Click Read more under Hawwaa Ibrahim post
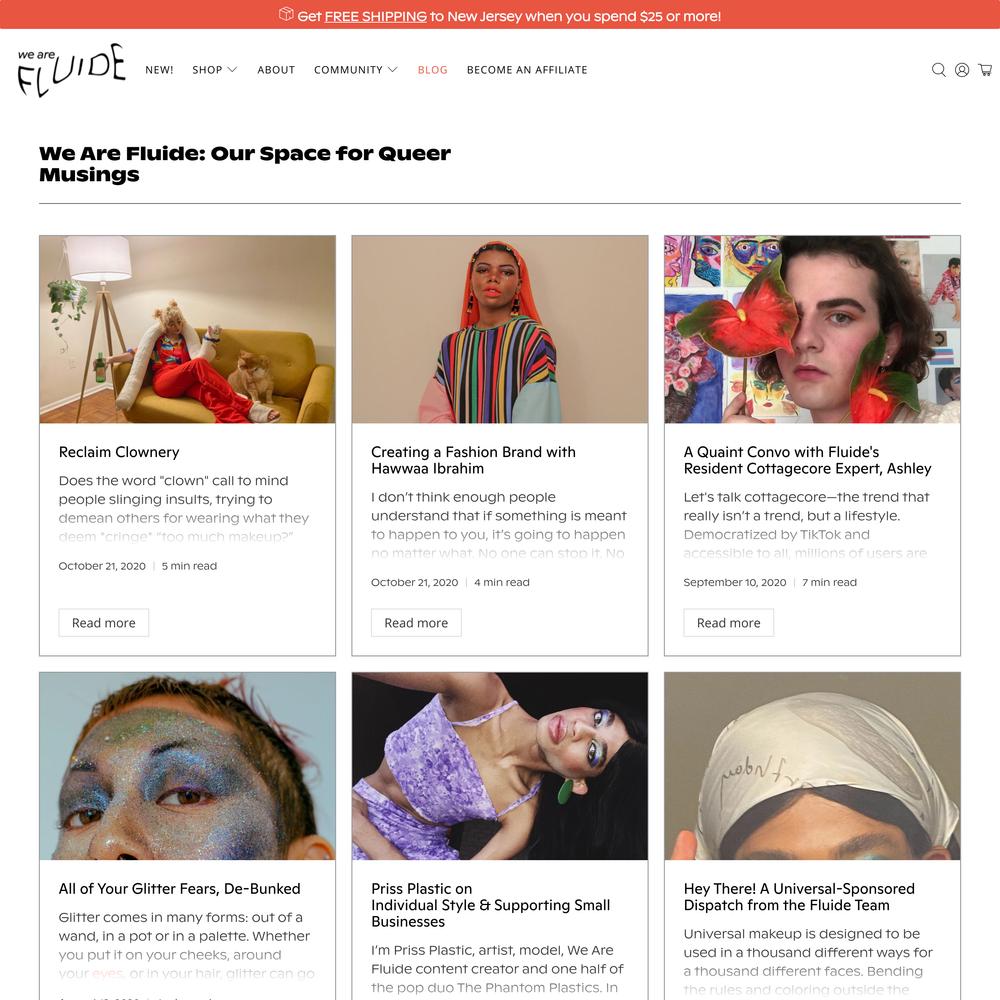Image resolution: width=1000 pixels, height=1000 pixels. pos(416,622)
